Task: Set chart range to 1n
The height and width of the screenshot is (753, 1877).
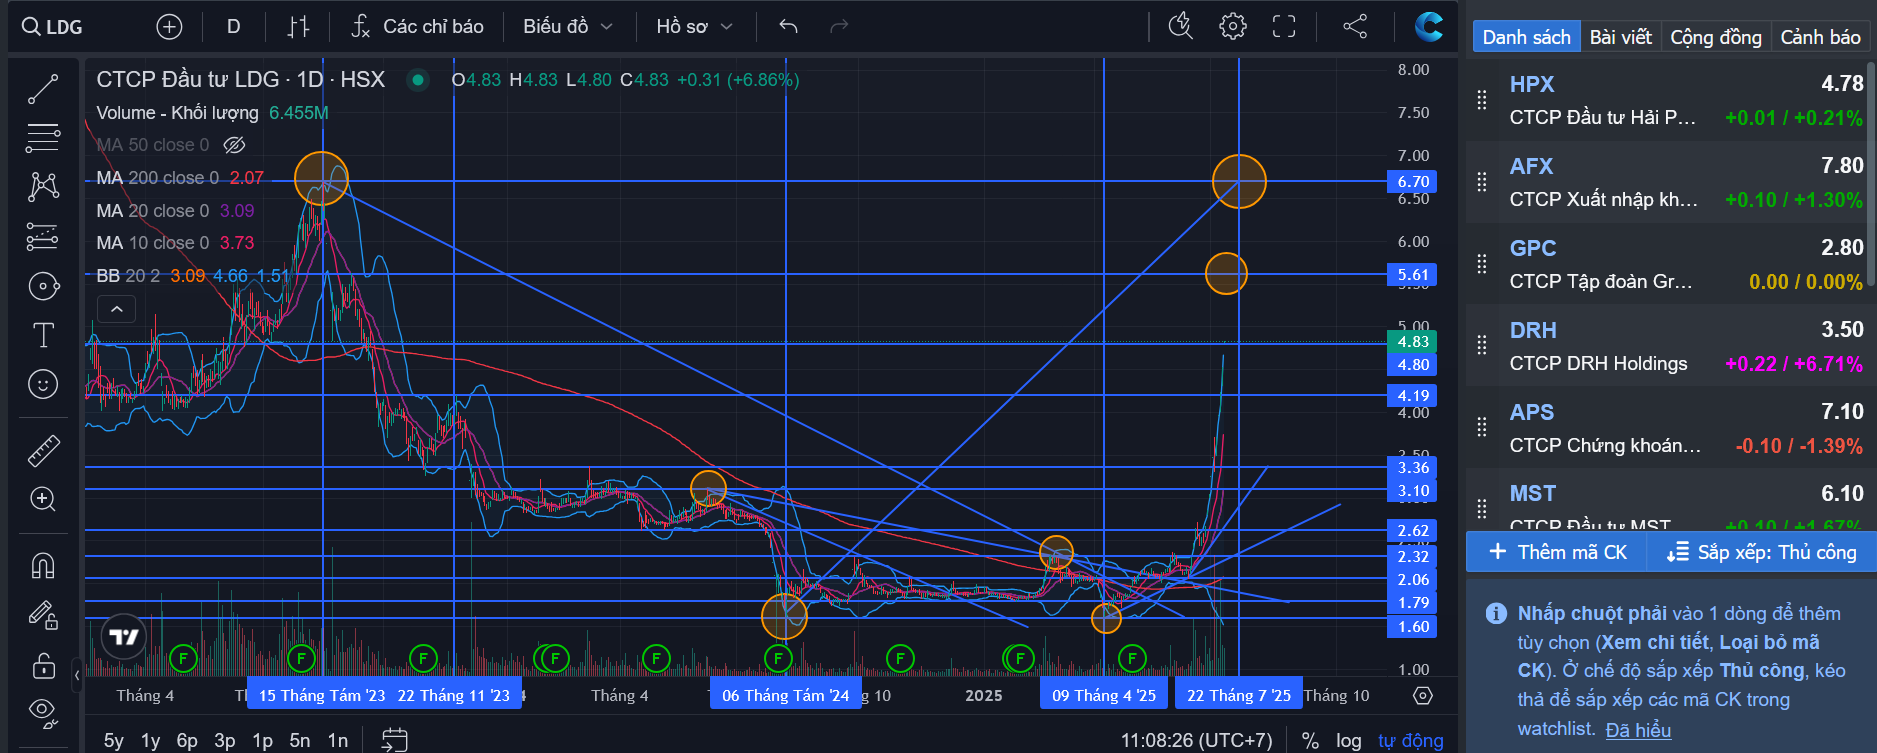Action: [338, 740]
